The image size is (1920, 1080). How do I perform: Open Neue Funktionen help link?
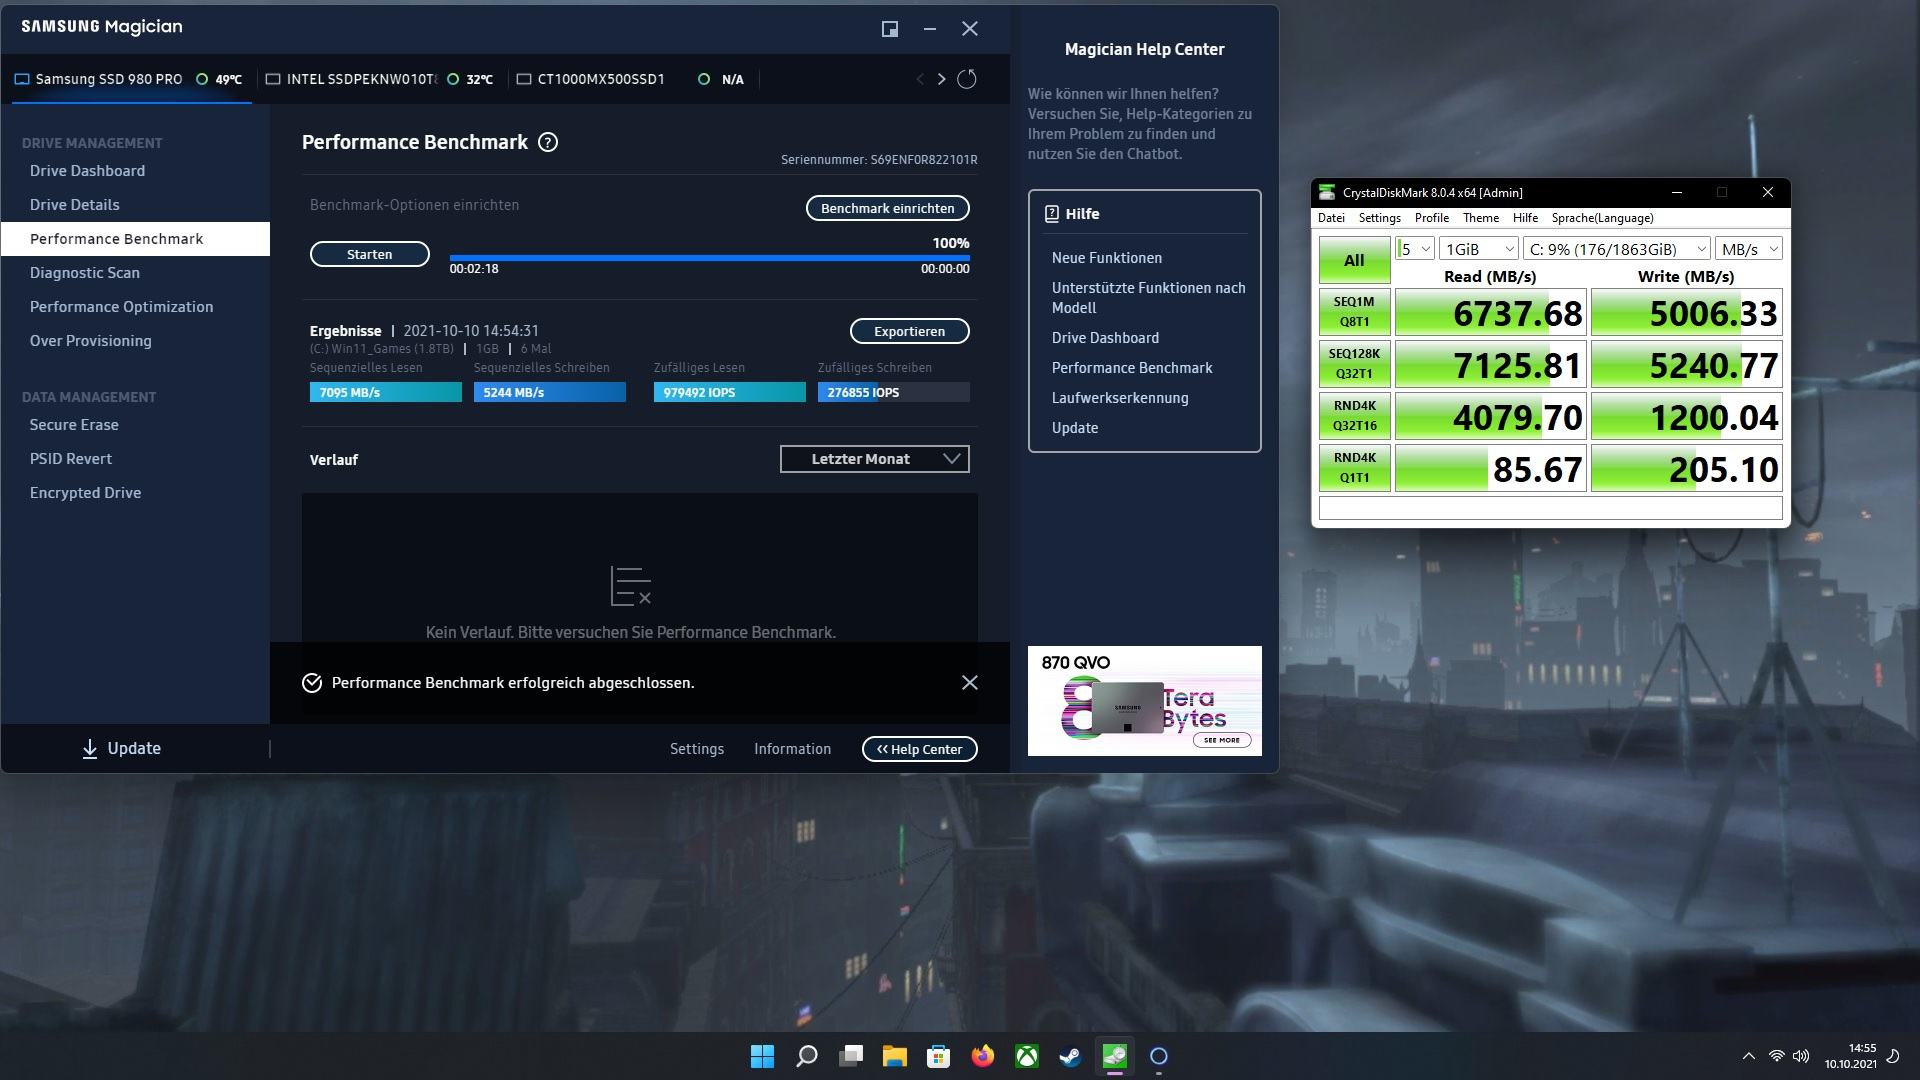1107,258
